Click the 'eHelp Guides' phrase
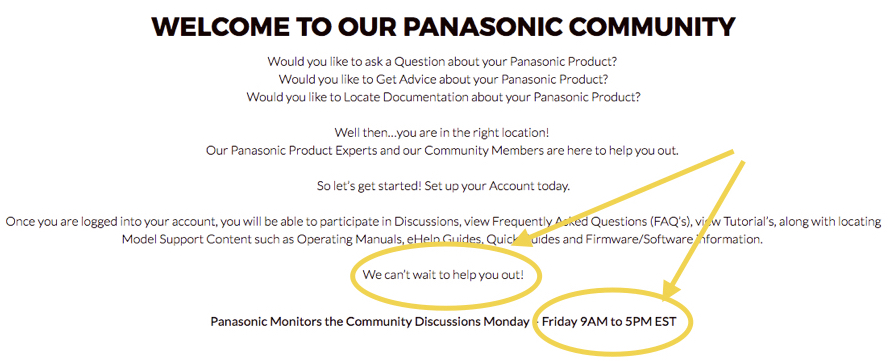Screen dimensions: 888x361 [x=439, y=239]
